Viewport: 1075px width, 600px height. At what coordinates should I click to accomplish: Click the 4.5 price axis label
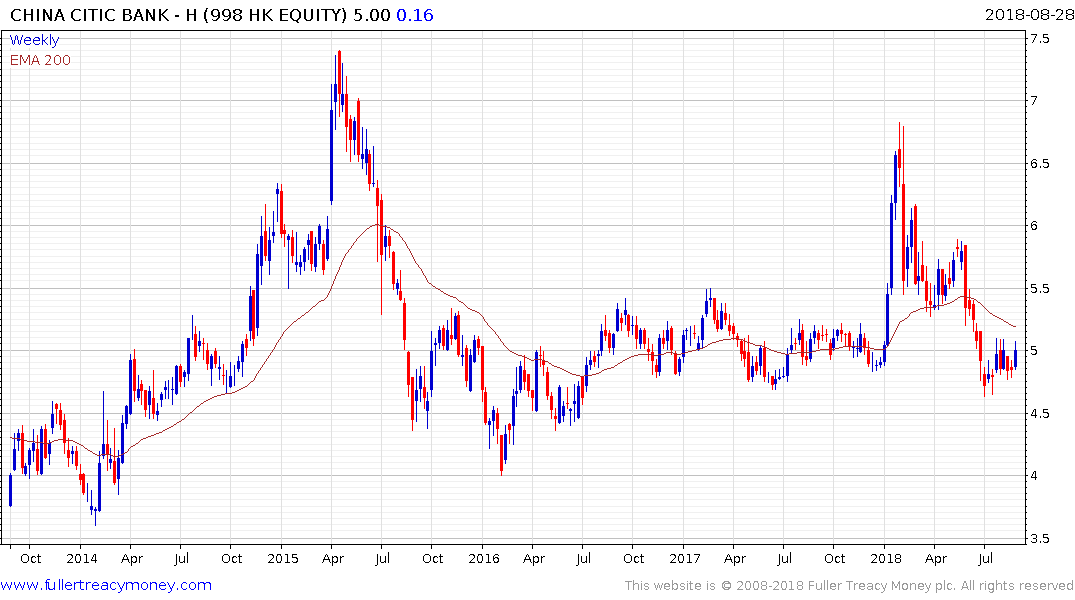point(1039,413)
